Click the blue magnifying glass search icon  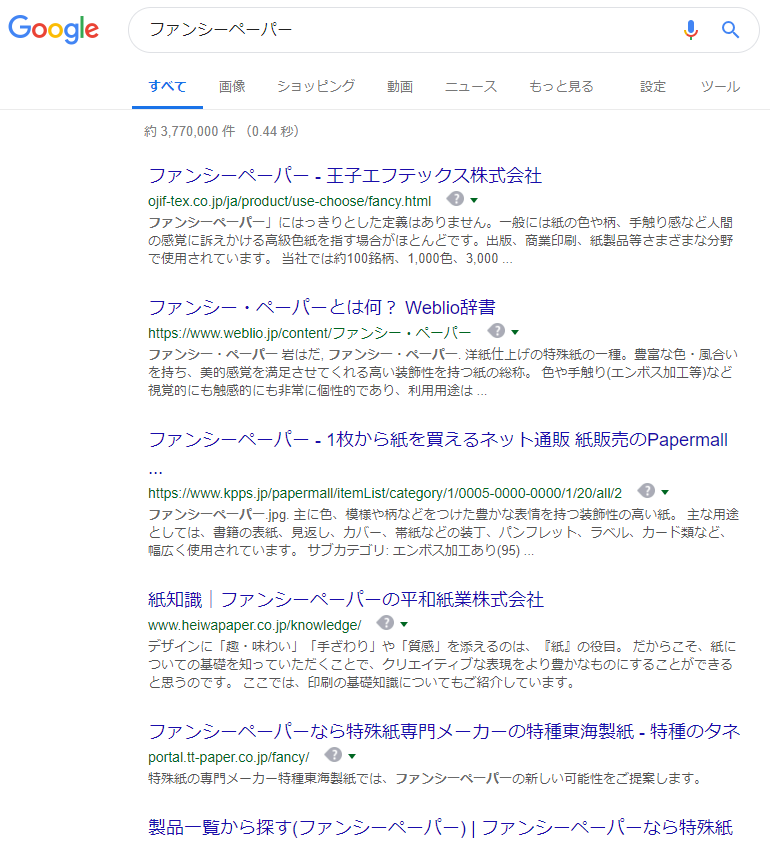730,30
